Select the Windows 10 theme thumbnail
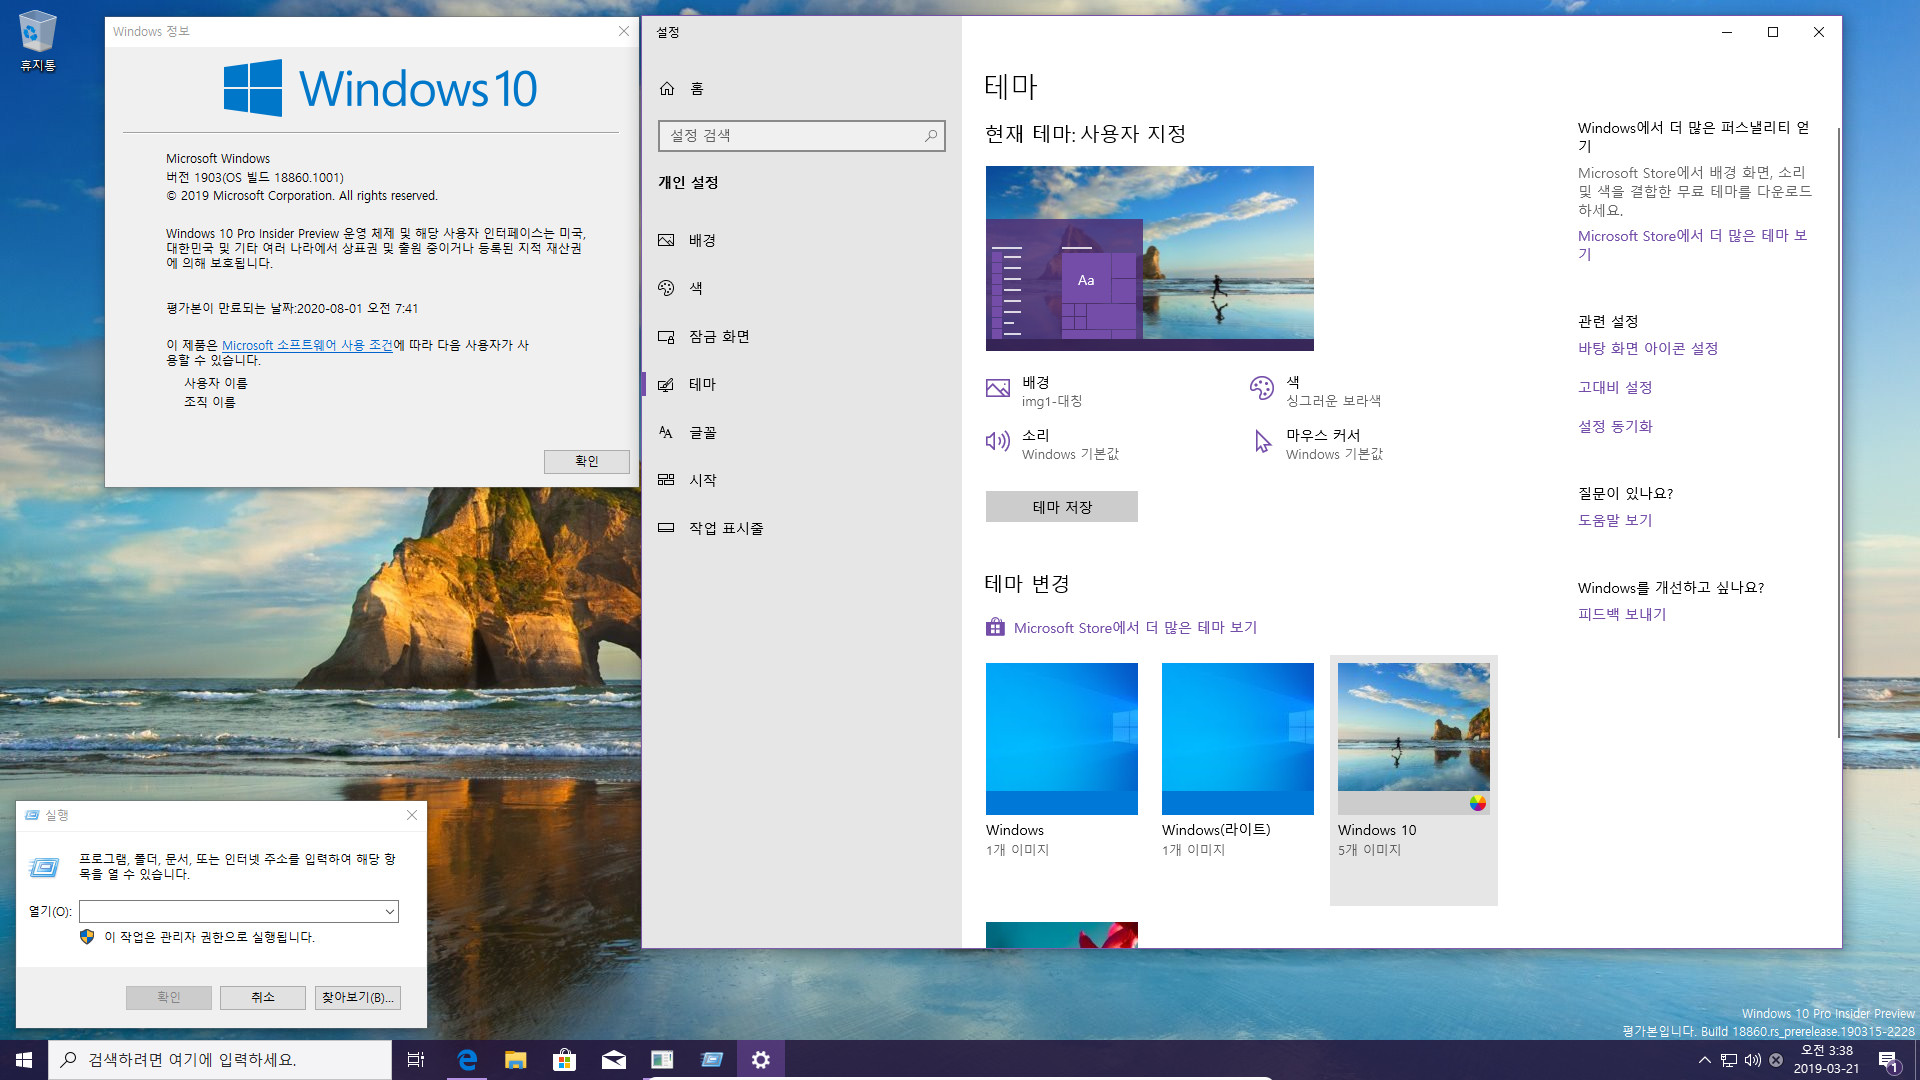The height and width of the screenshot is (1080, 1920). point(1414,739)
